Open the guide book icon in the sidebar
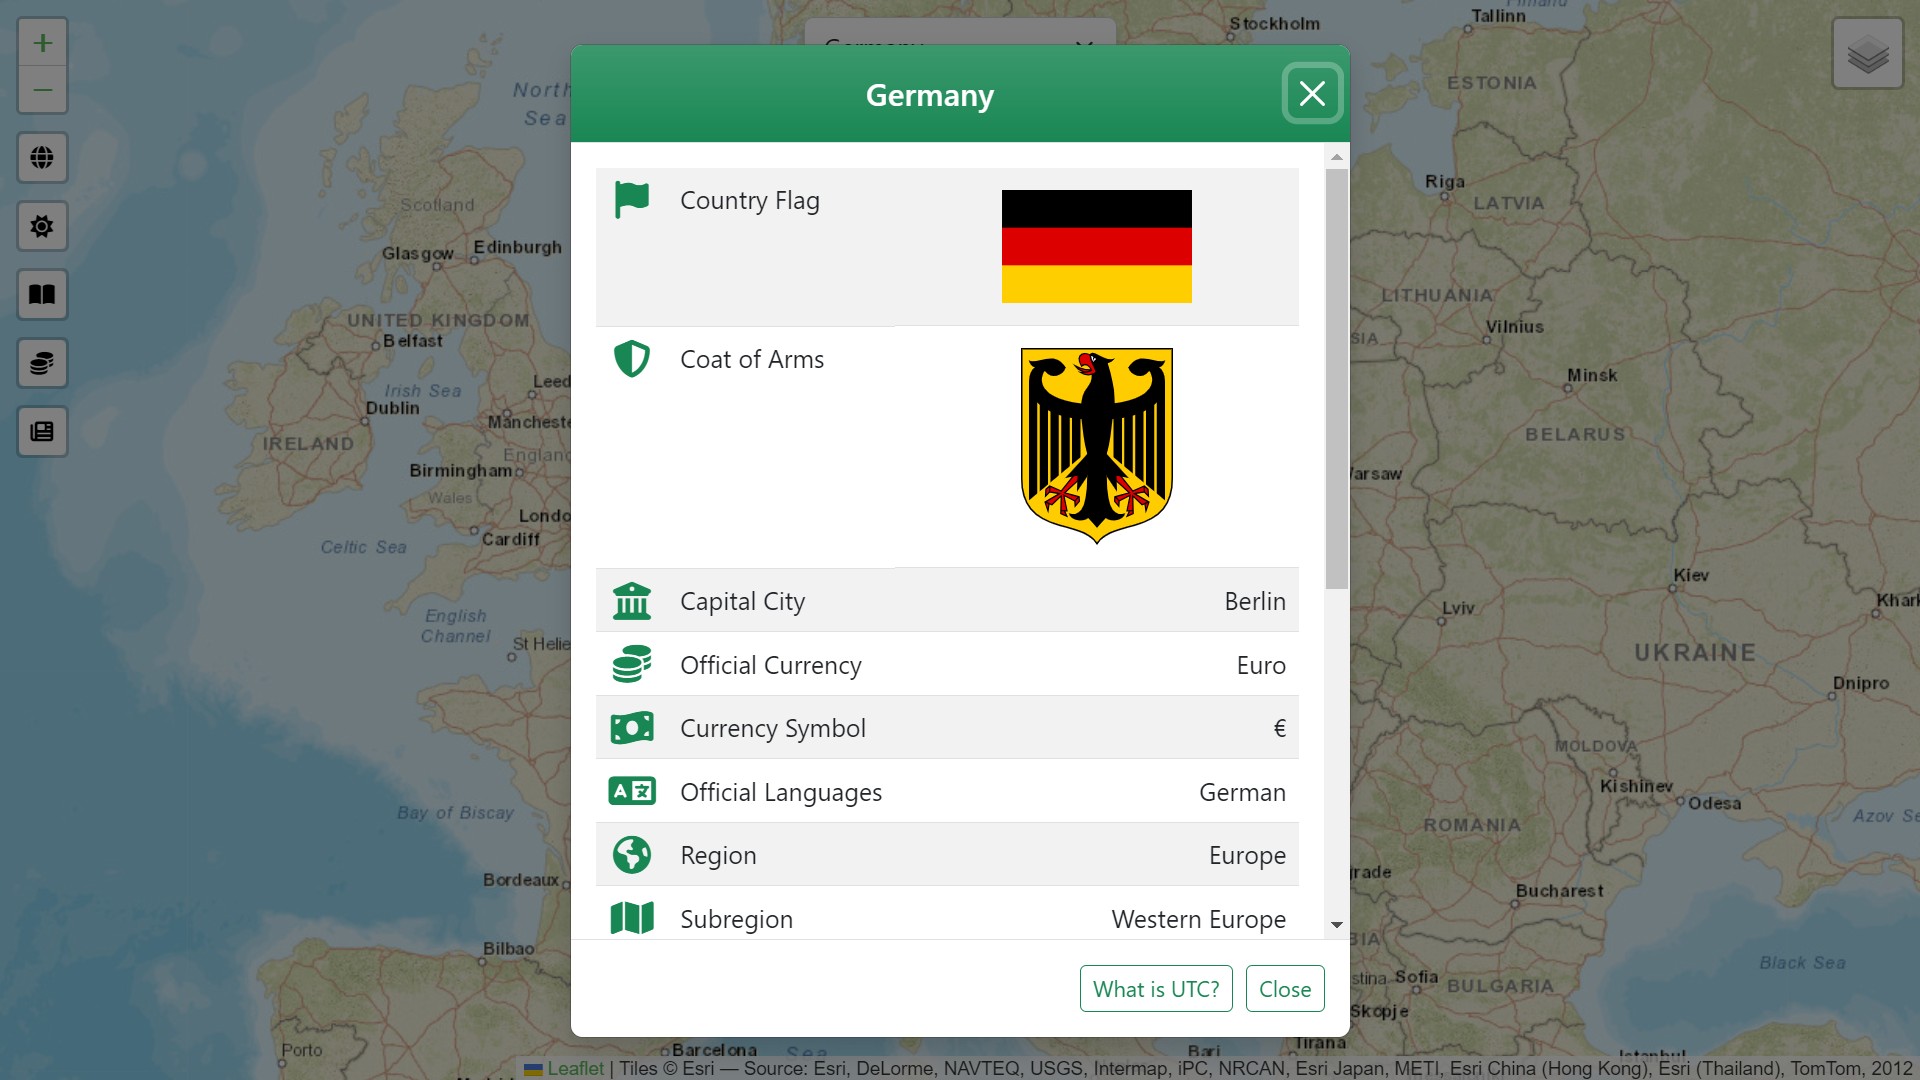 pyautogui.click(x=42, y=294)
